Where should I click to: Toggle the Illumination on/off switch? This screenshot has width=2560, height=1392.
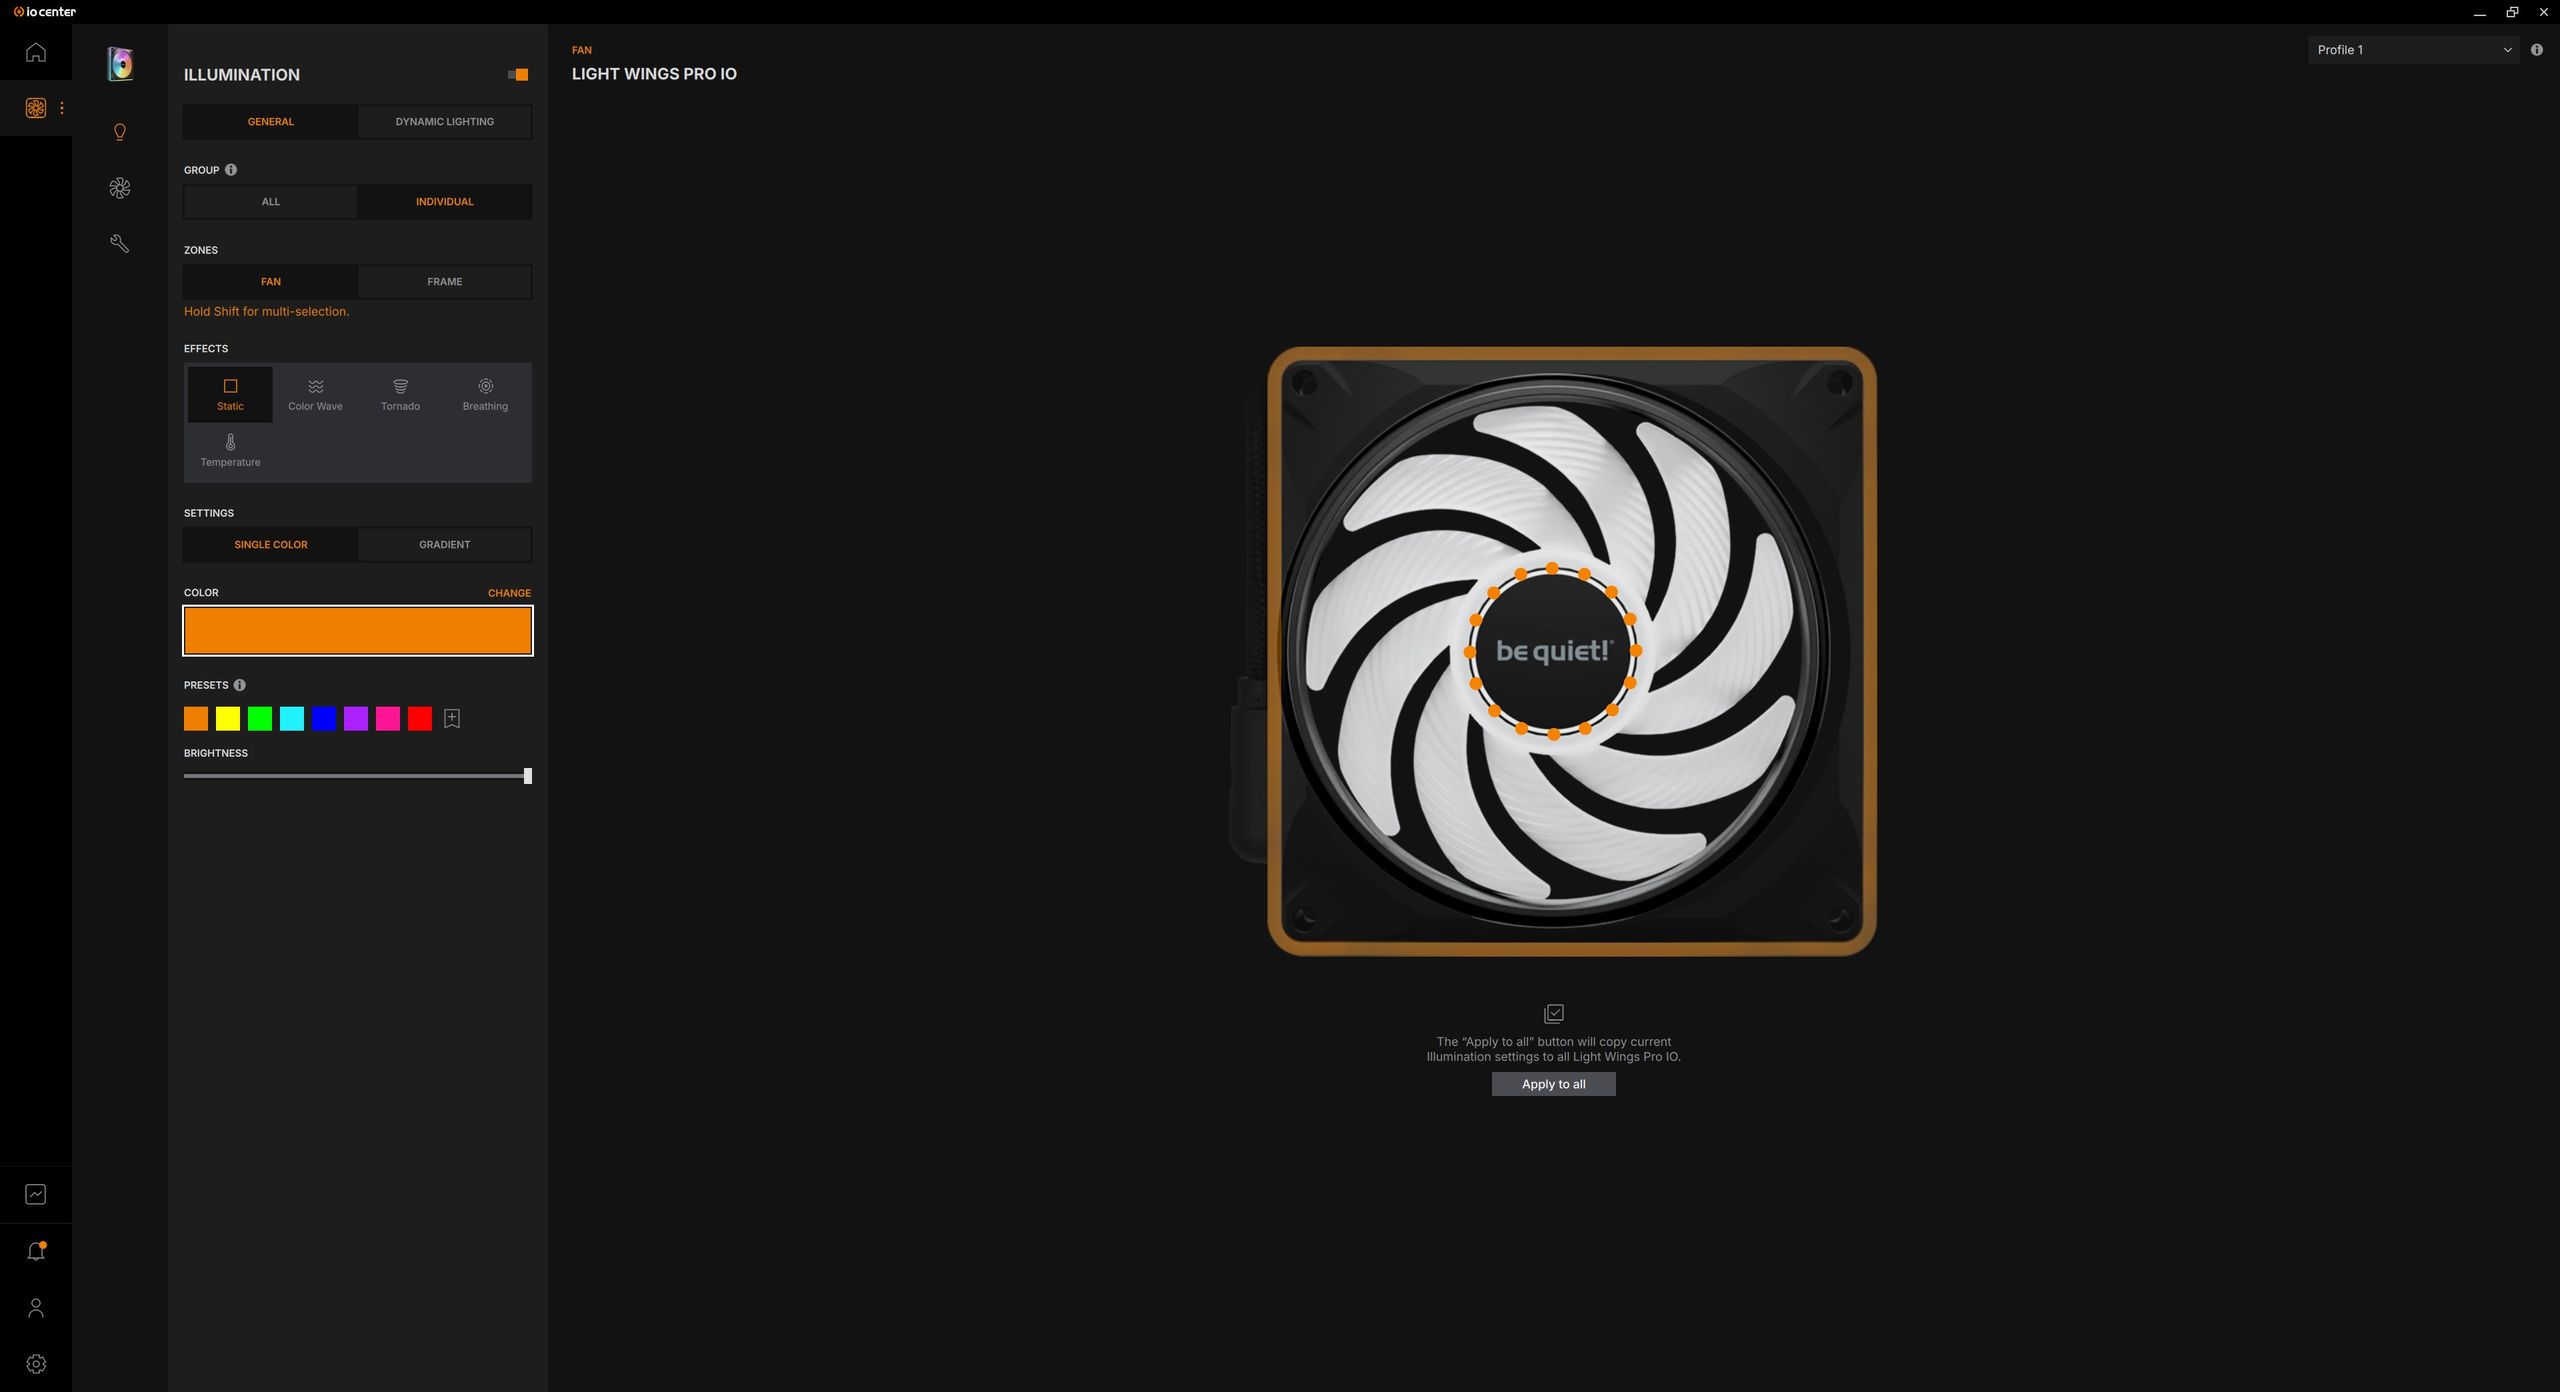click(x=518, y=75)
